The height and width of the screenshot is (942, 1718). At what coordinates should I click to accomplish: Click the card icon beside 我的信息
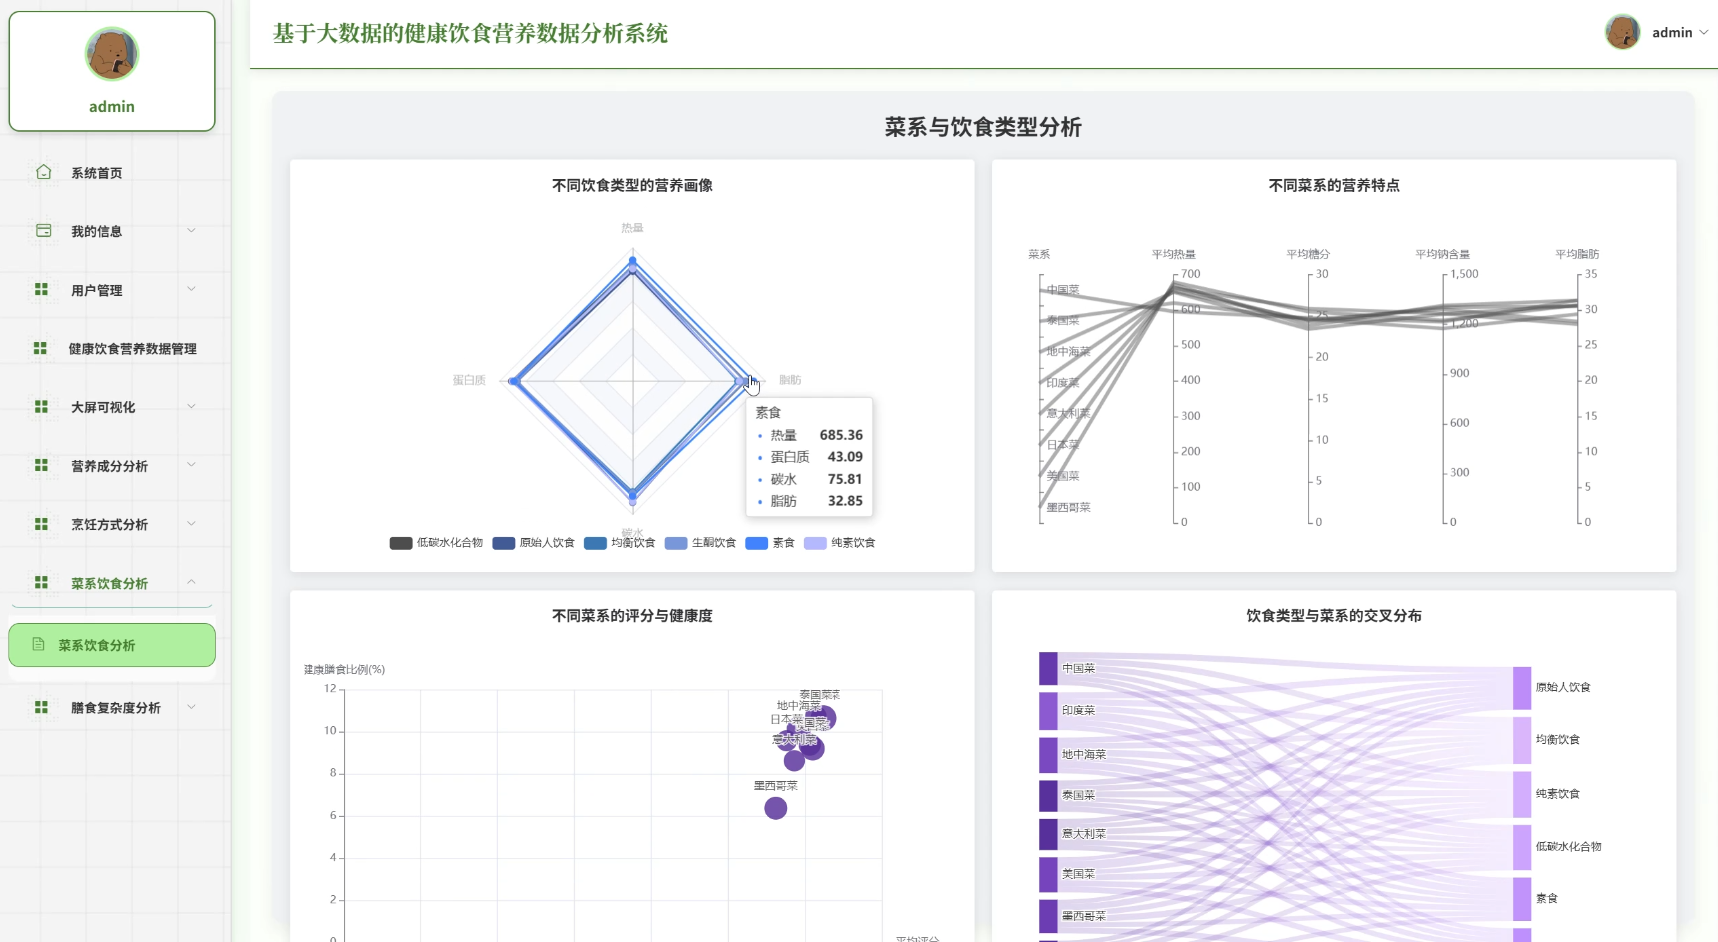pos(43,230)
